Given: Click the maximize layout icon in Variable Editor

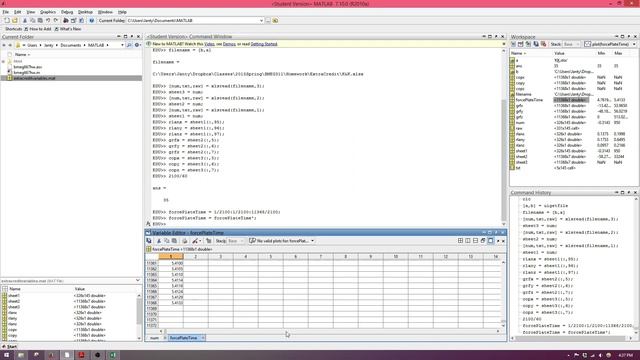Looking at the screenshot, I should click(491, 241).
